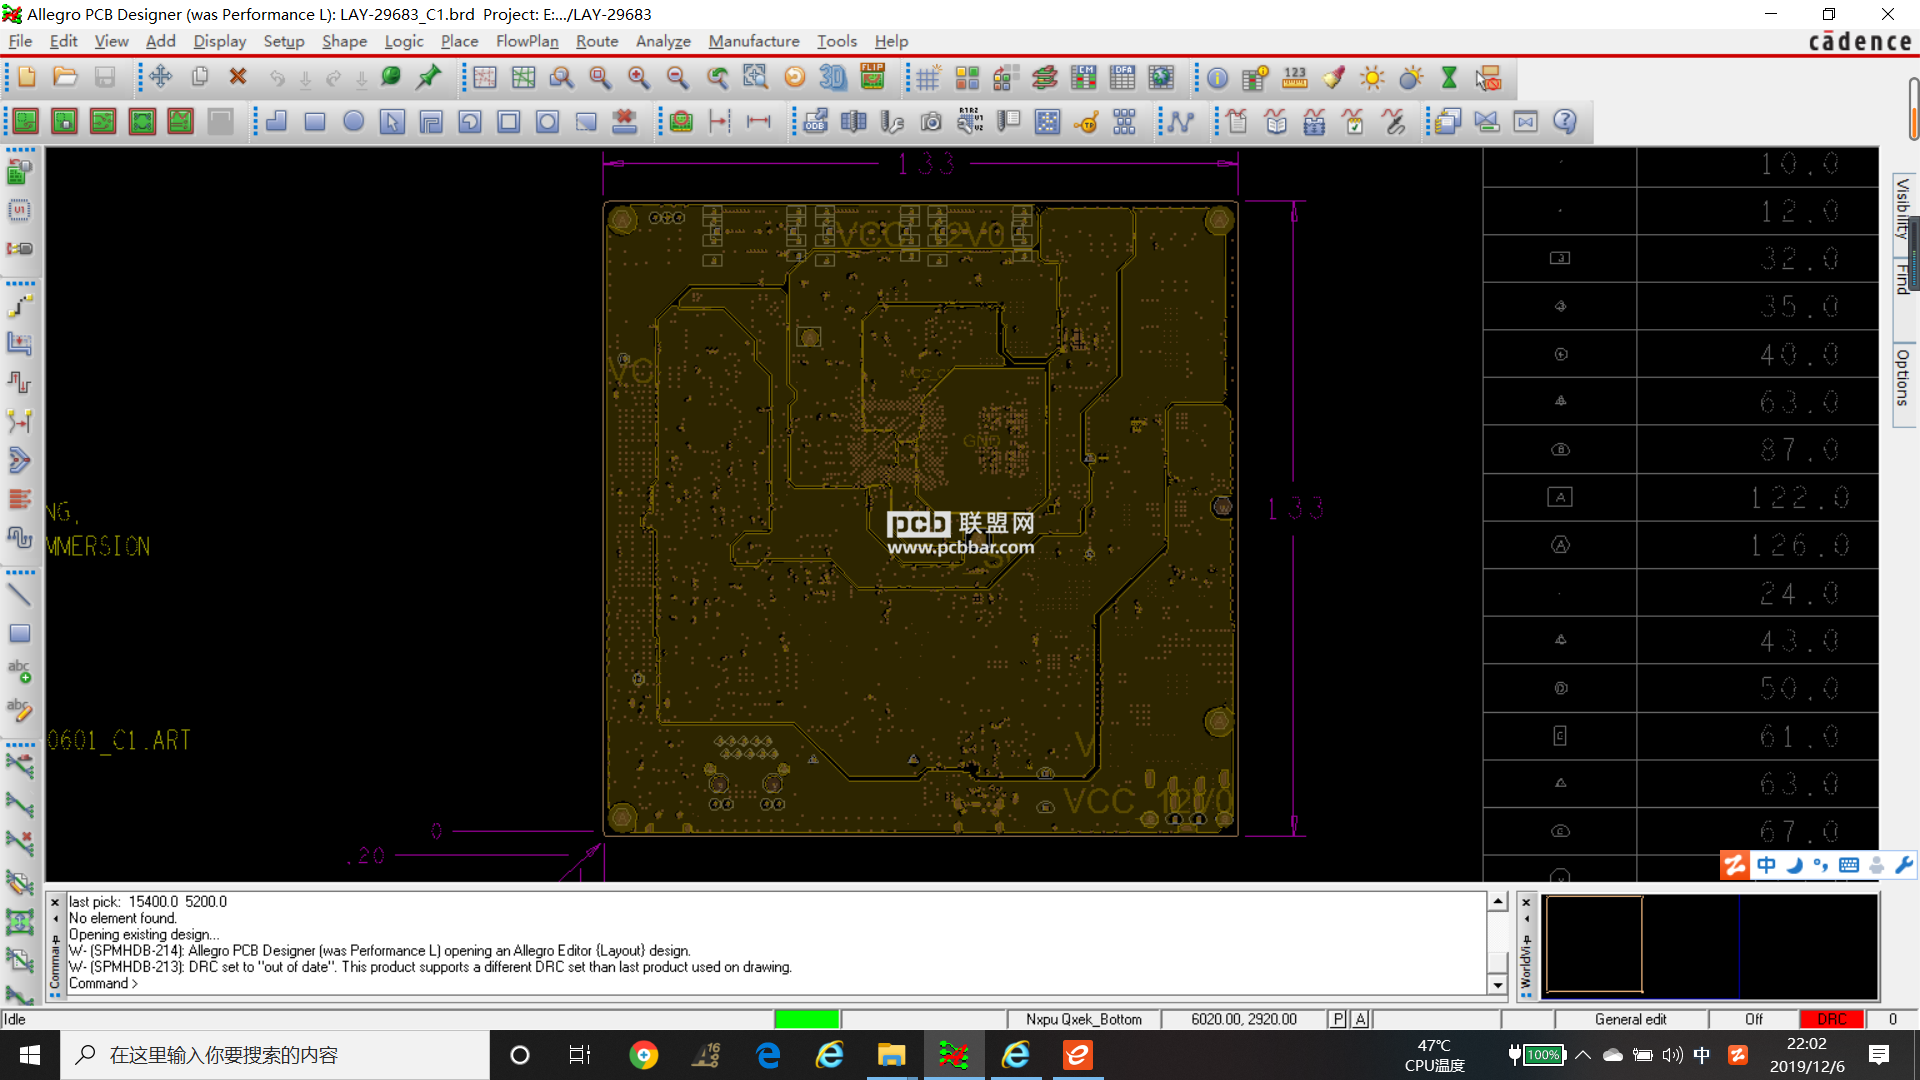The width and height of the screenshot is (1920, 1080).
Task: Activate the Move tool in the toolbar
Action: pos(161,77)
